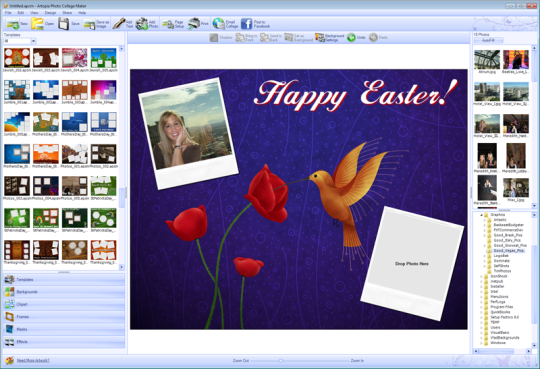Switch to the Masks panel

point(64,329)
